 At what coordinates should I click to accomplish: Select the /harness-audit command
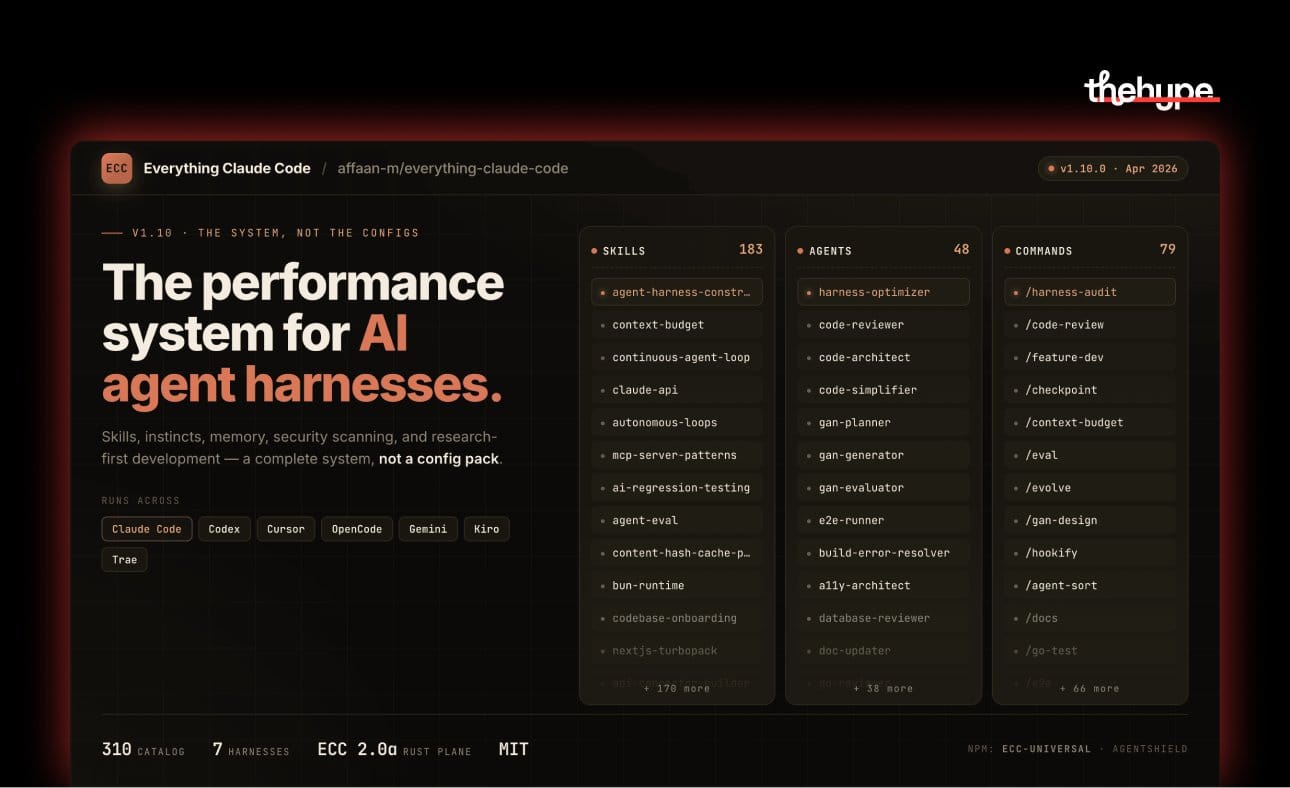[x=1090, y=292]
